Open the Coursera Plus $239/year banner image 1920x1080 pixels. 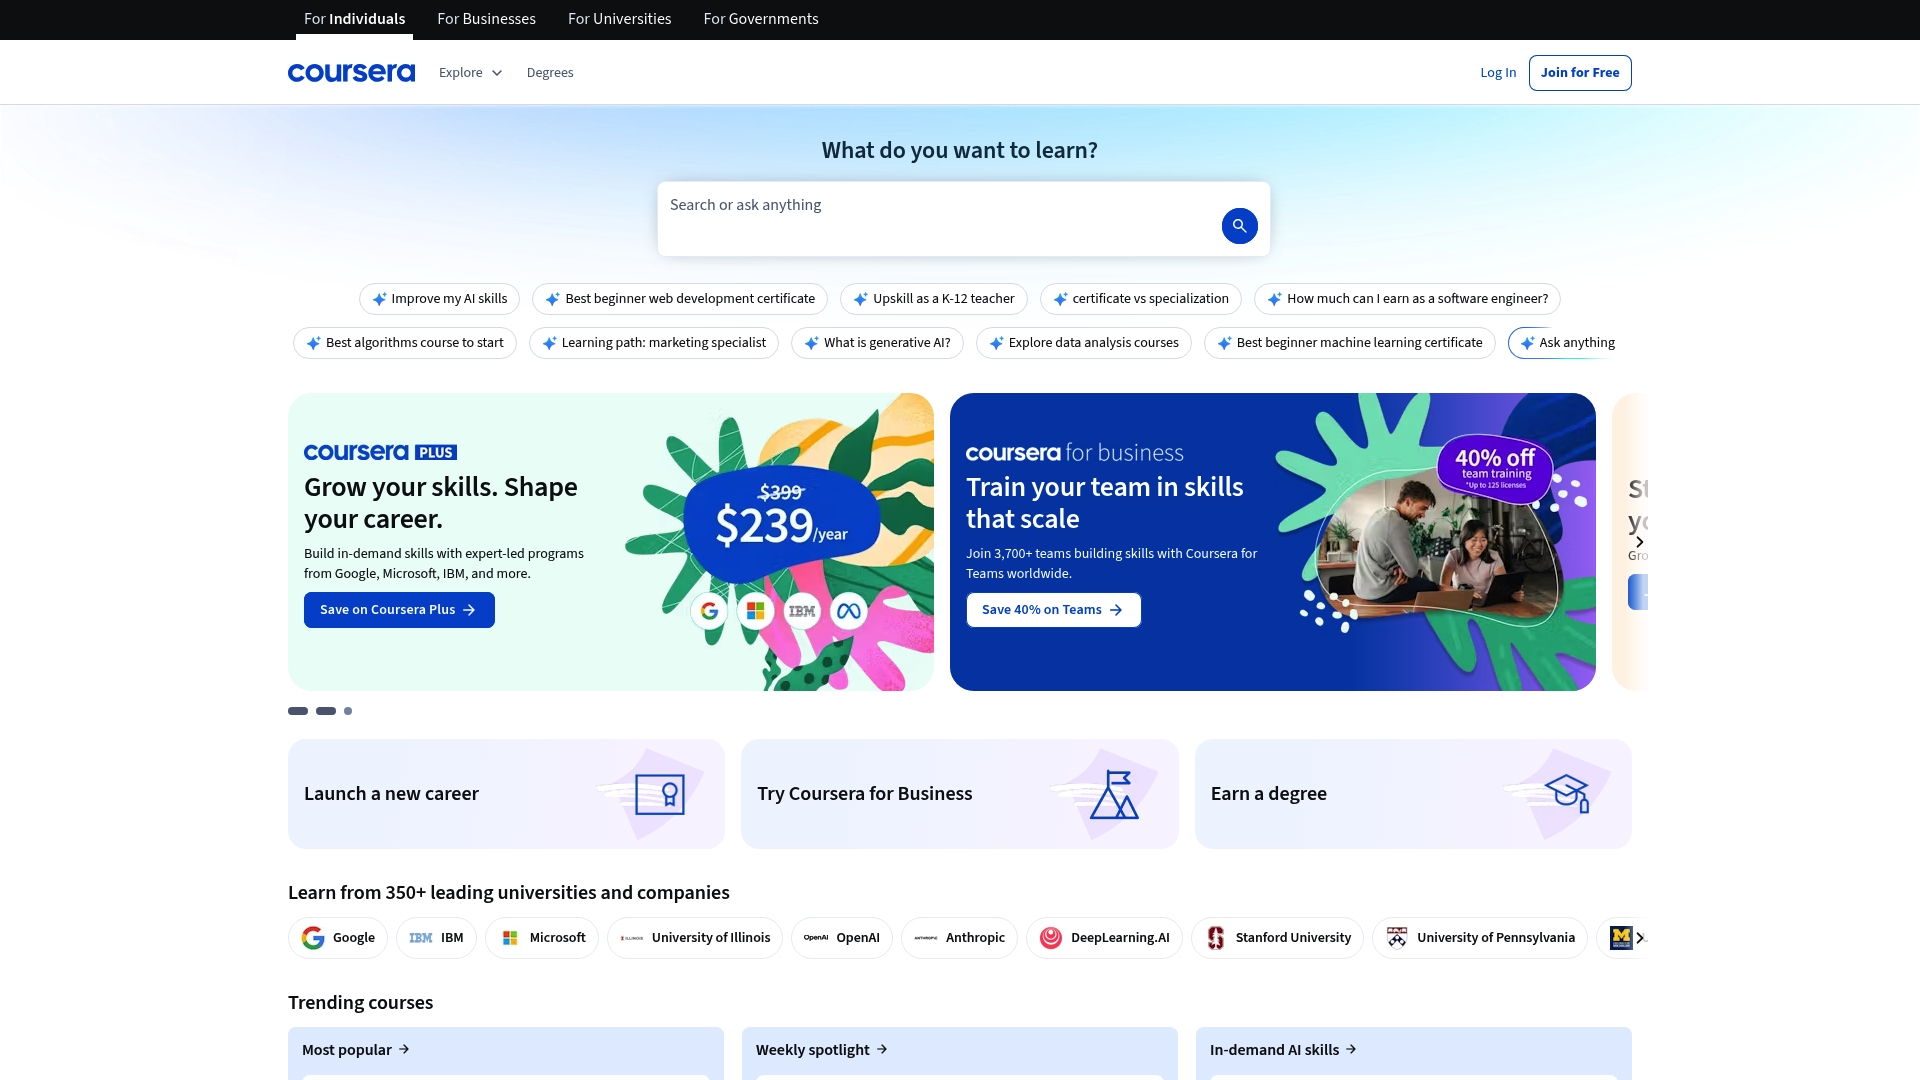(780, 542)
